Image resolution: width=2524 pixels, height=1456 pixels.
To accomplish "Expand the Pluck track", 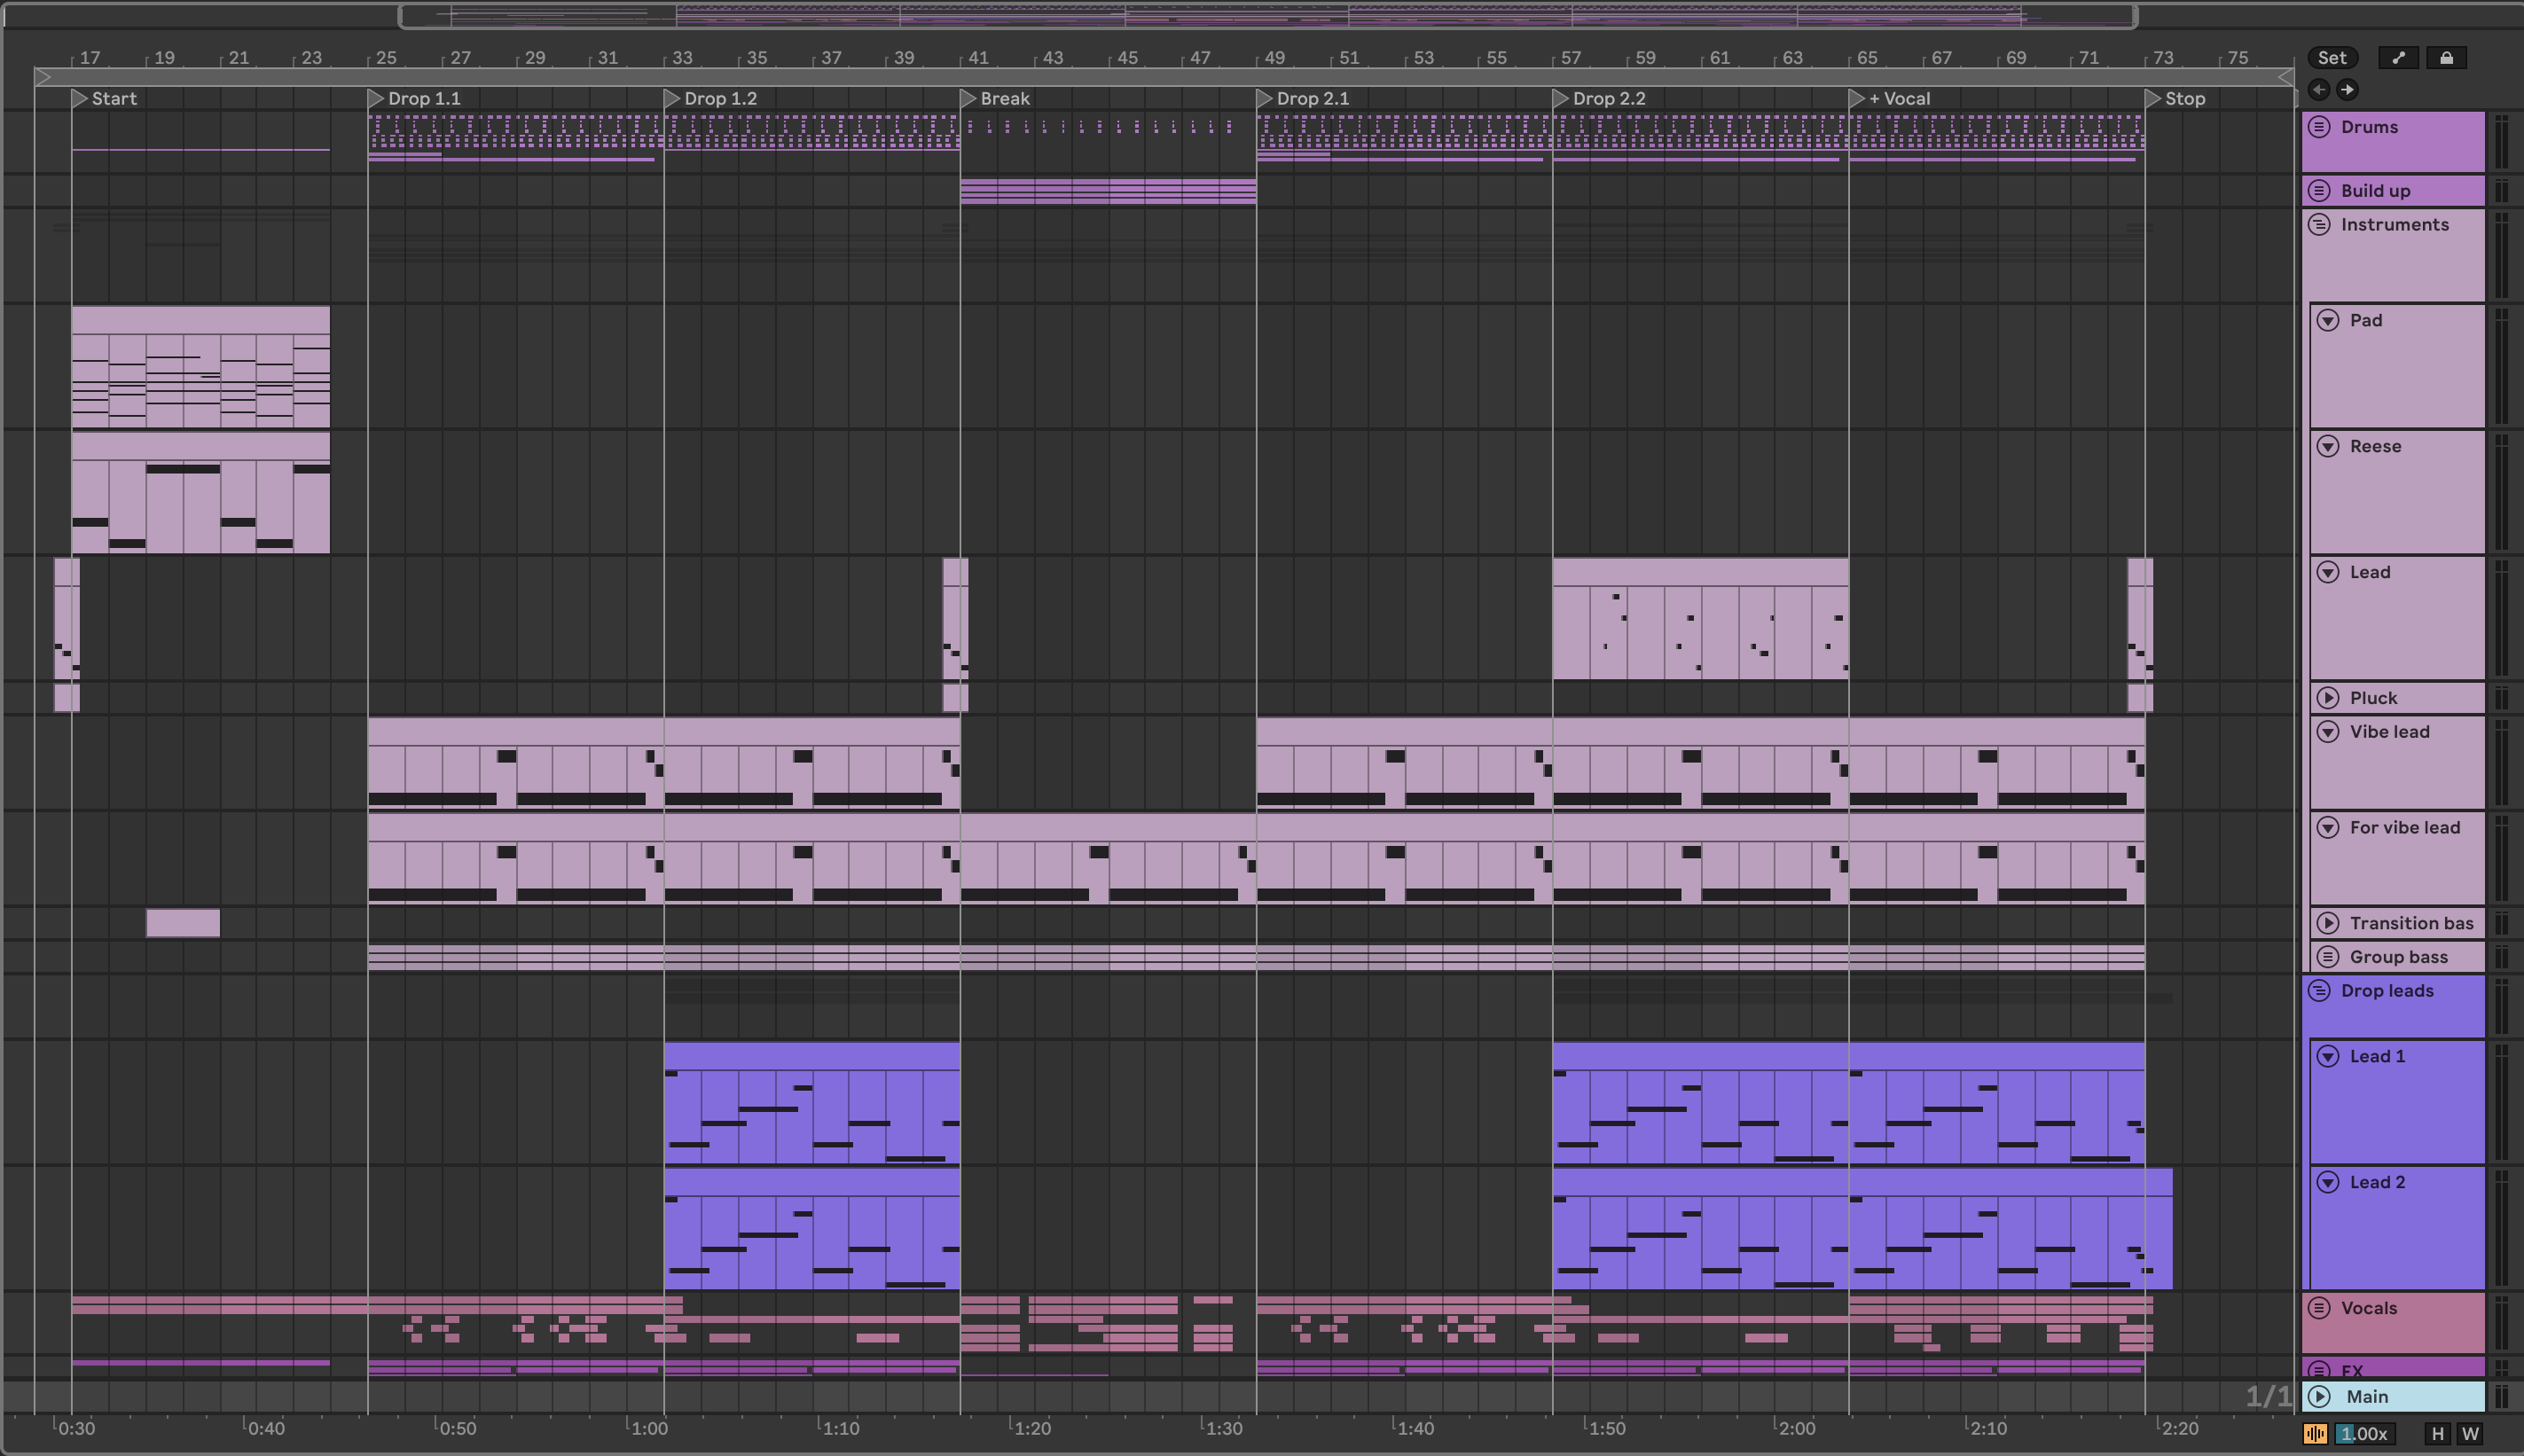I will (2328, 698).
